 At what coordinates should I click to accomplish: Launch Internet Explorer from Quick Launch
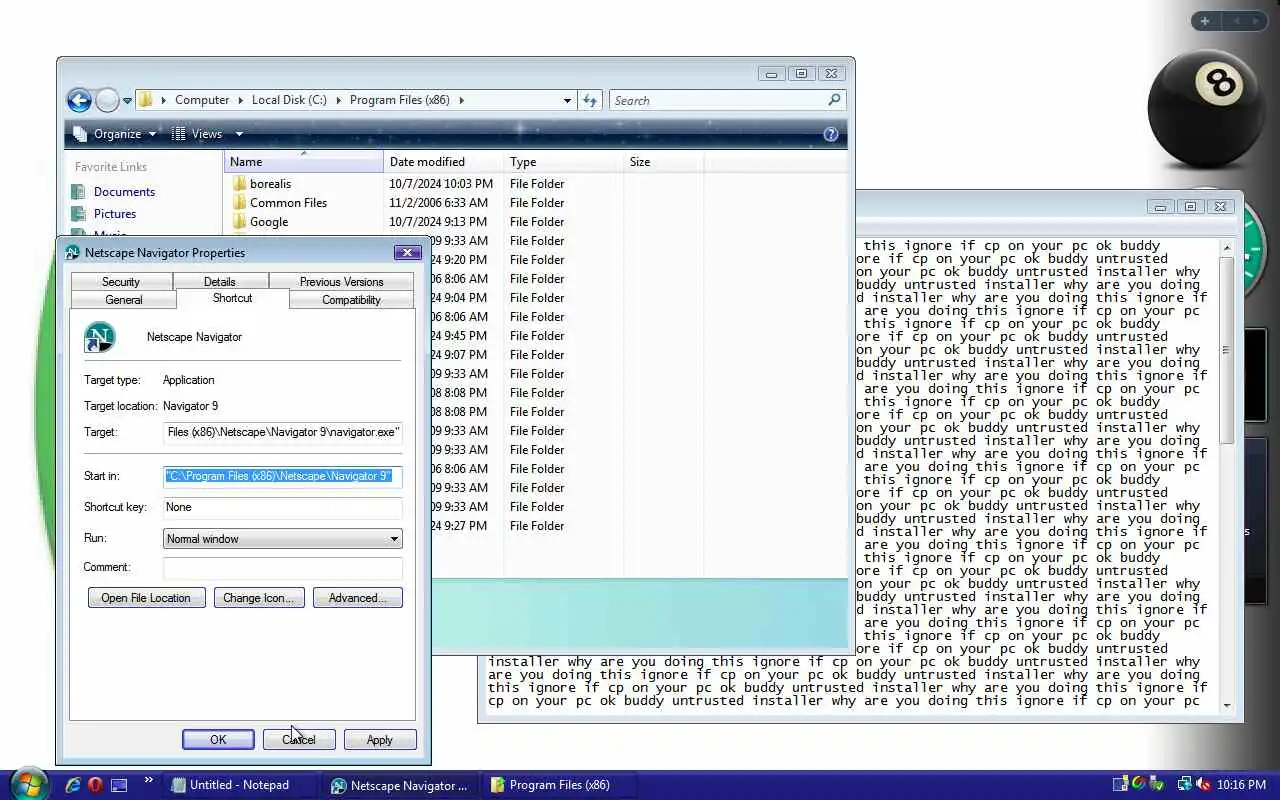point(72,785)
